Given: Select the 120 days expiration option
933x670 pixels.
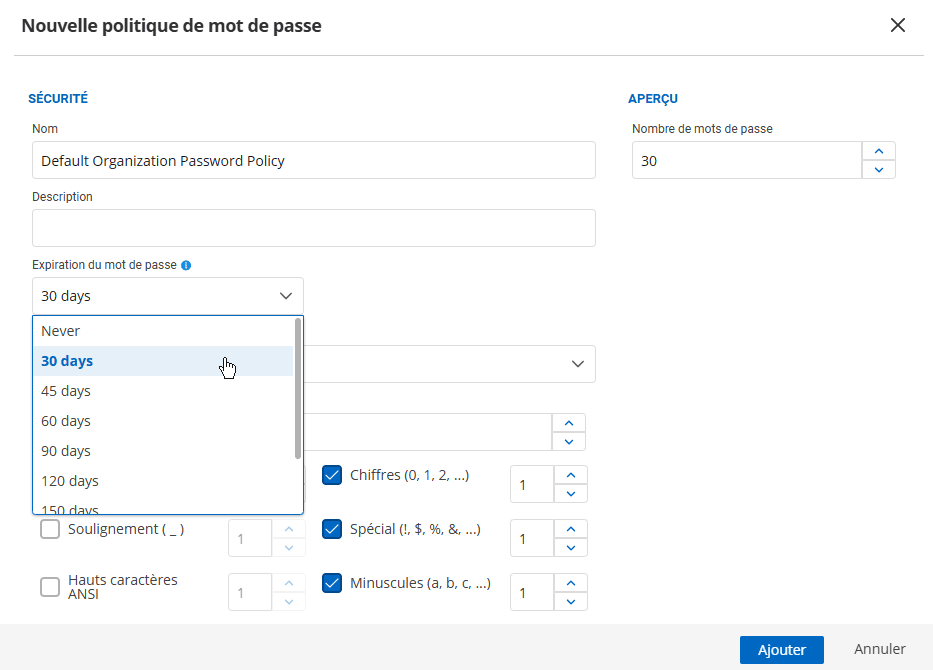Looking at the screenshot, I should 69,481.
